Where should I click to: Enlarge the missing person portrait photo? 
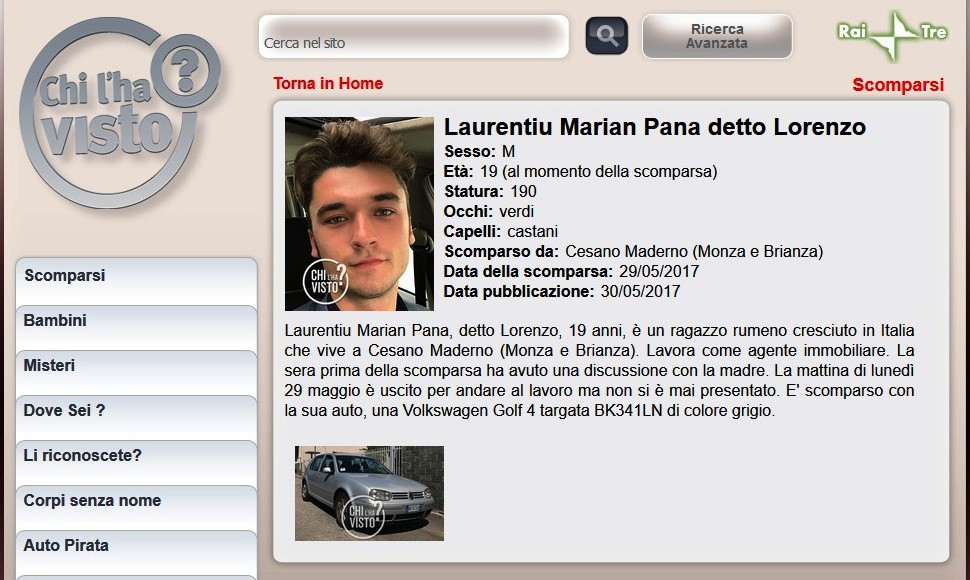point(359,214)
